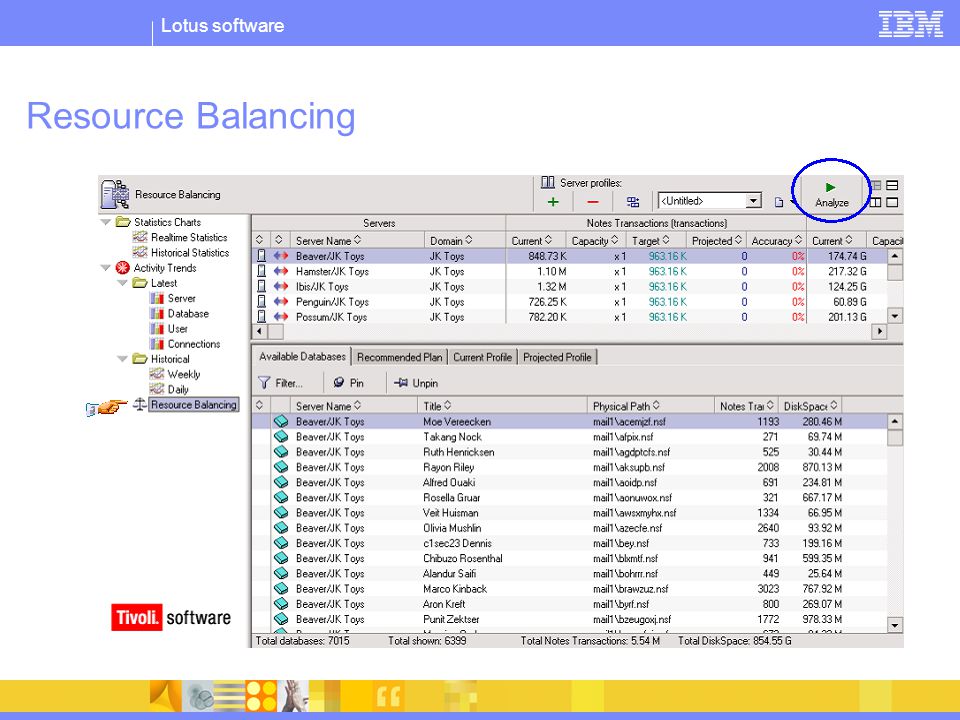
Task: Click the document icon next to the Untitled dropdown
Action: [x=779, y=202]
